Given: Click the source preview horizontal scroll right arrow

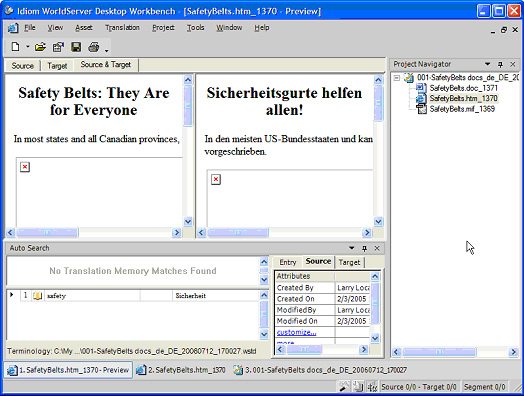Looking at the screenshot, I should point(176,232).
